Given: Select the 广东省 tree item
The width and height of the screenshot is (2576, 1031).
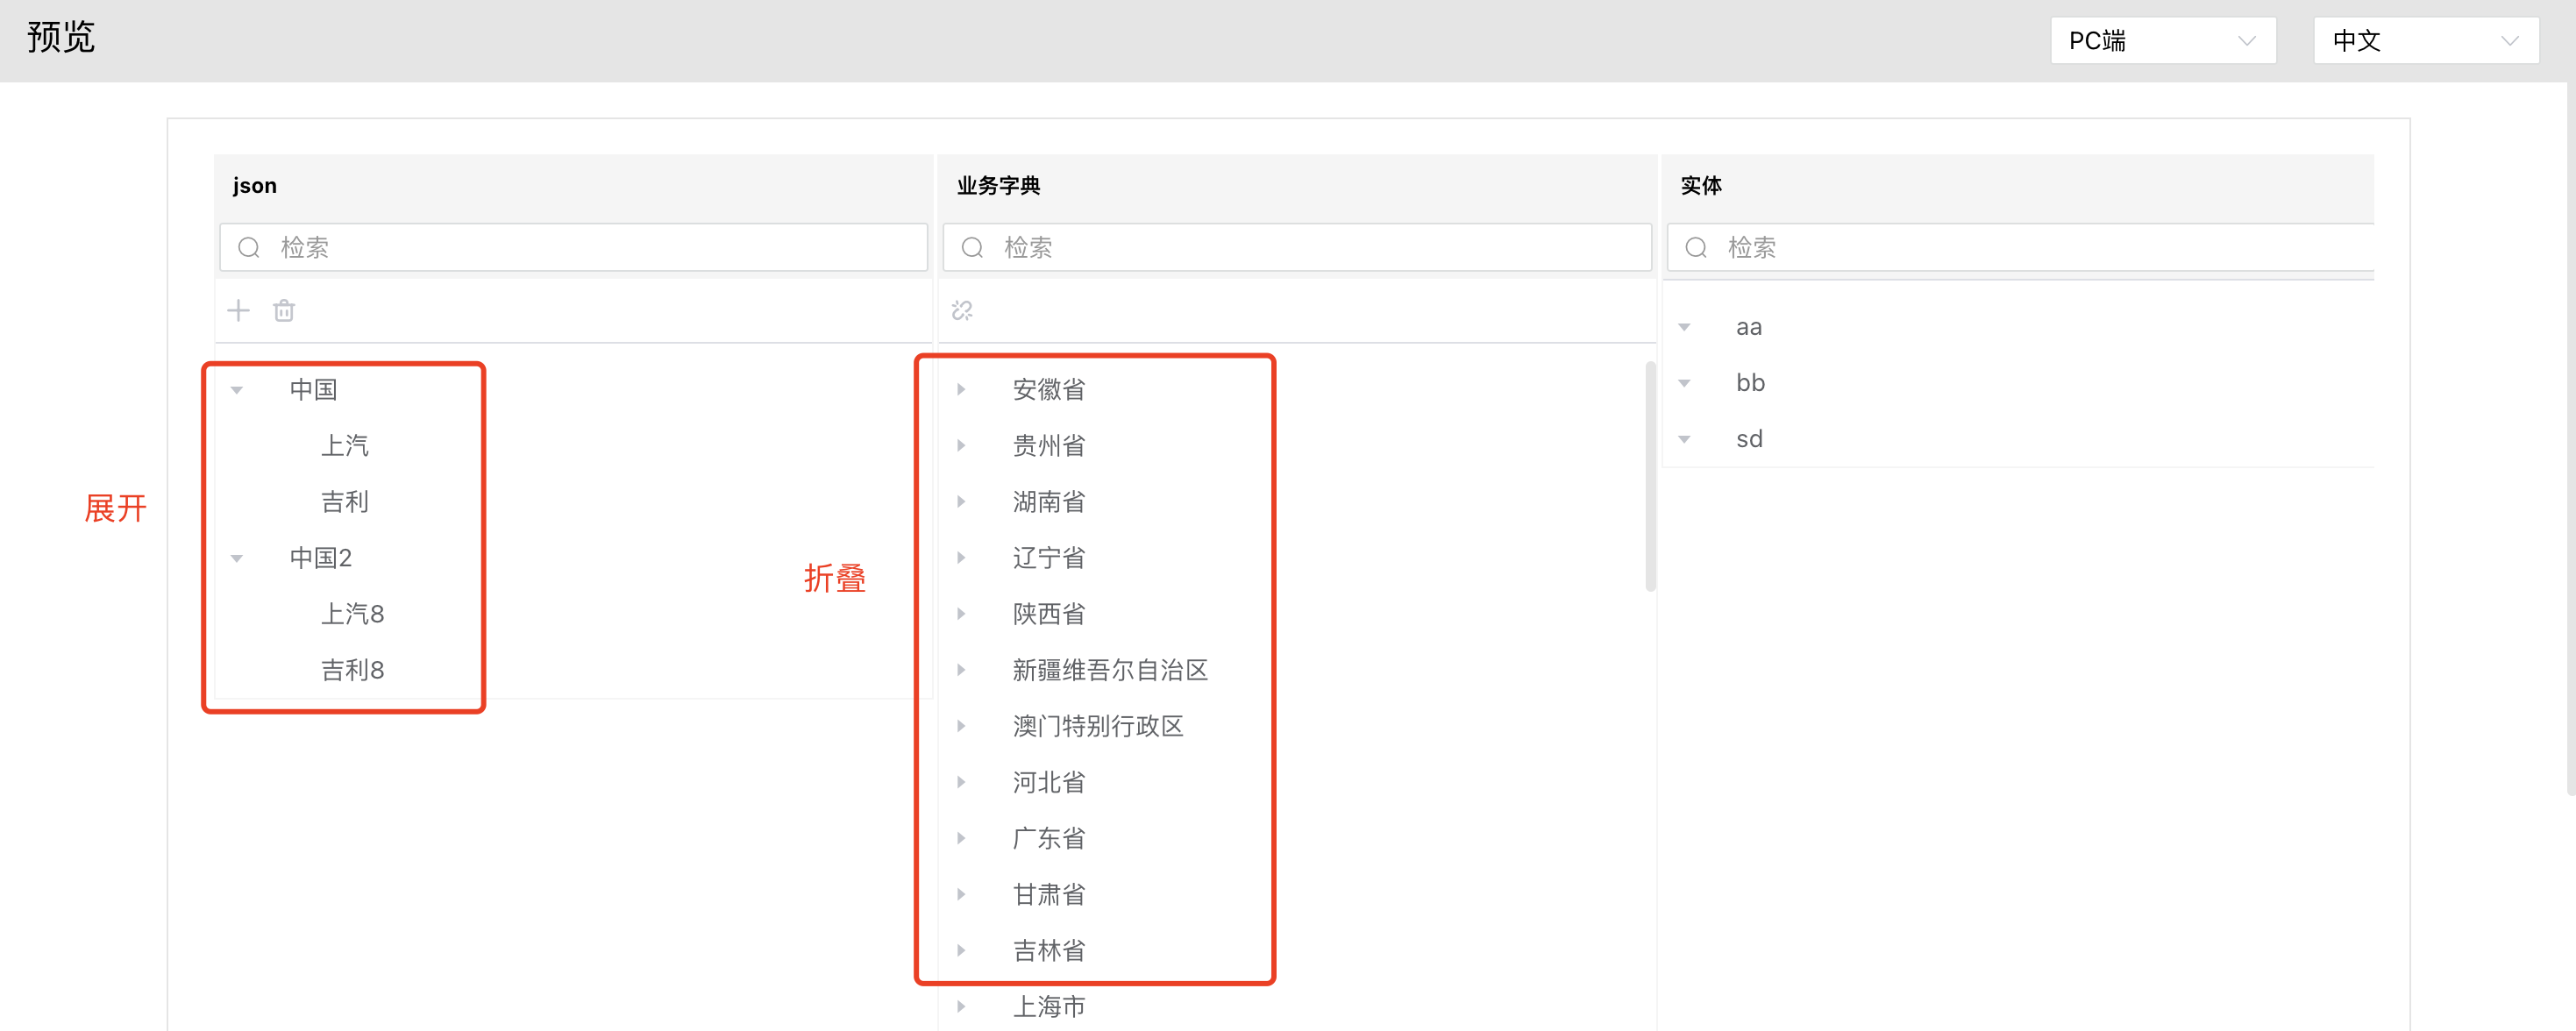Looking at the screenshot, I should point(1048,838).
